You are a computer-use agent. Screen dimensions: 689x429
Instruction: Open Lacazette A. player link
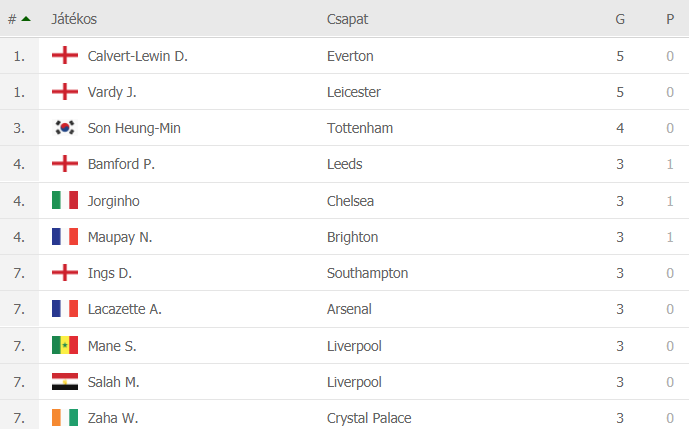(125, 309)
